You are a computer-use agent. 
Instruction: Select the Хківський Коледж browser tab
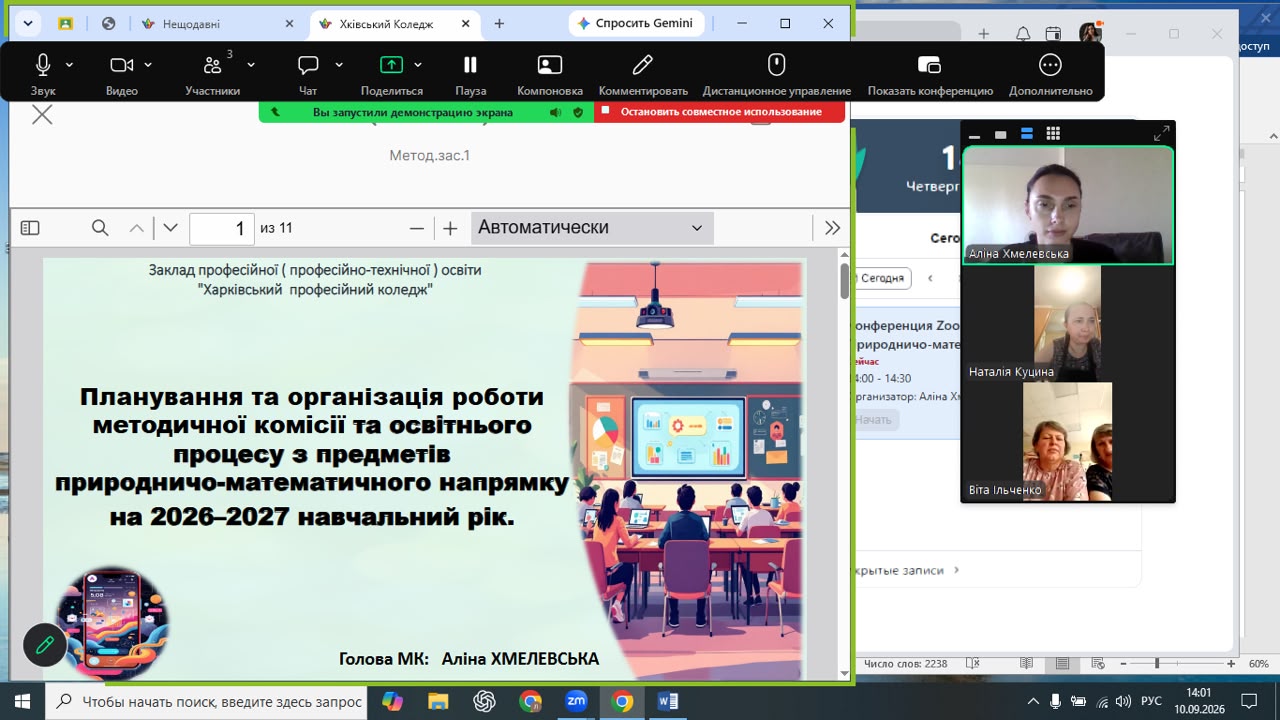(390, 24)
